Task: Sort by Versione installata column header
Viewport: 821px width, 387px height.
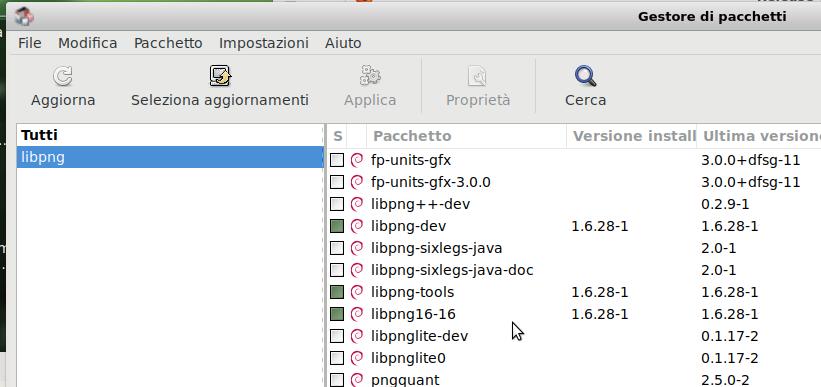Action: 631,136
